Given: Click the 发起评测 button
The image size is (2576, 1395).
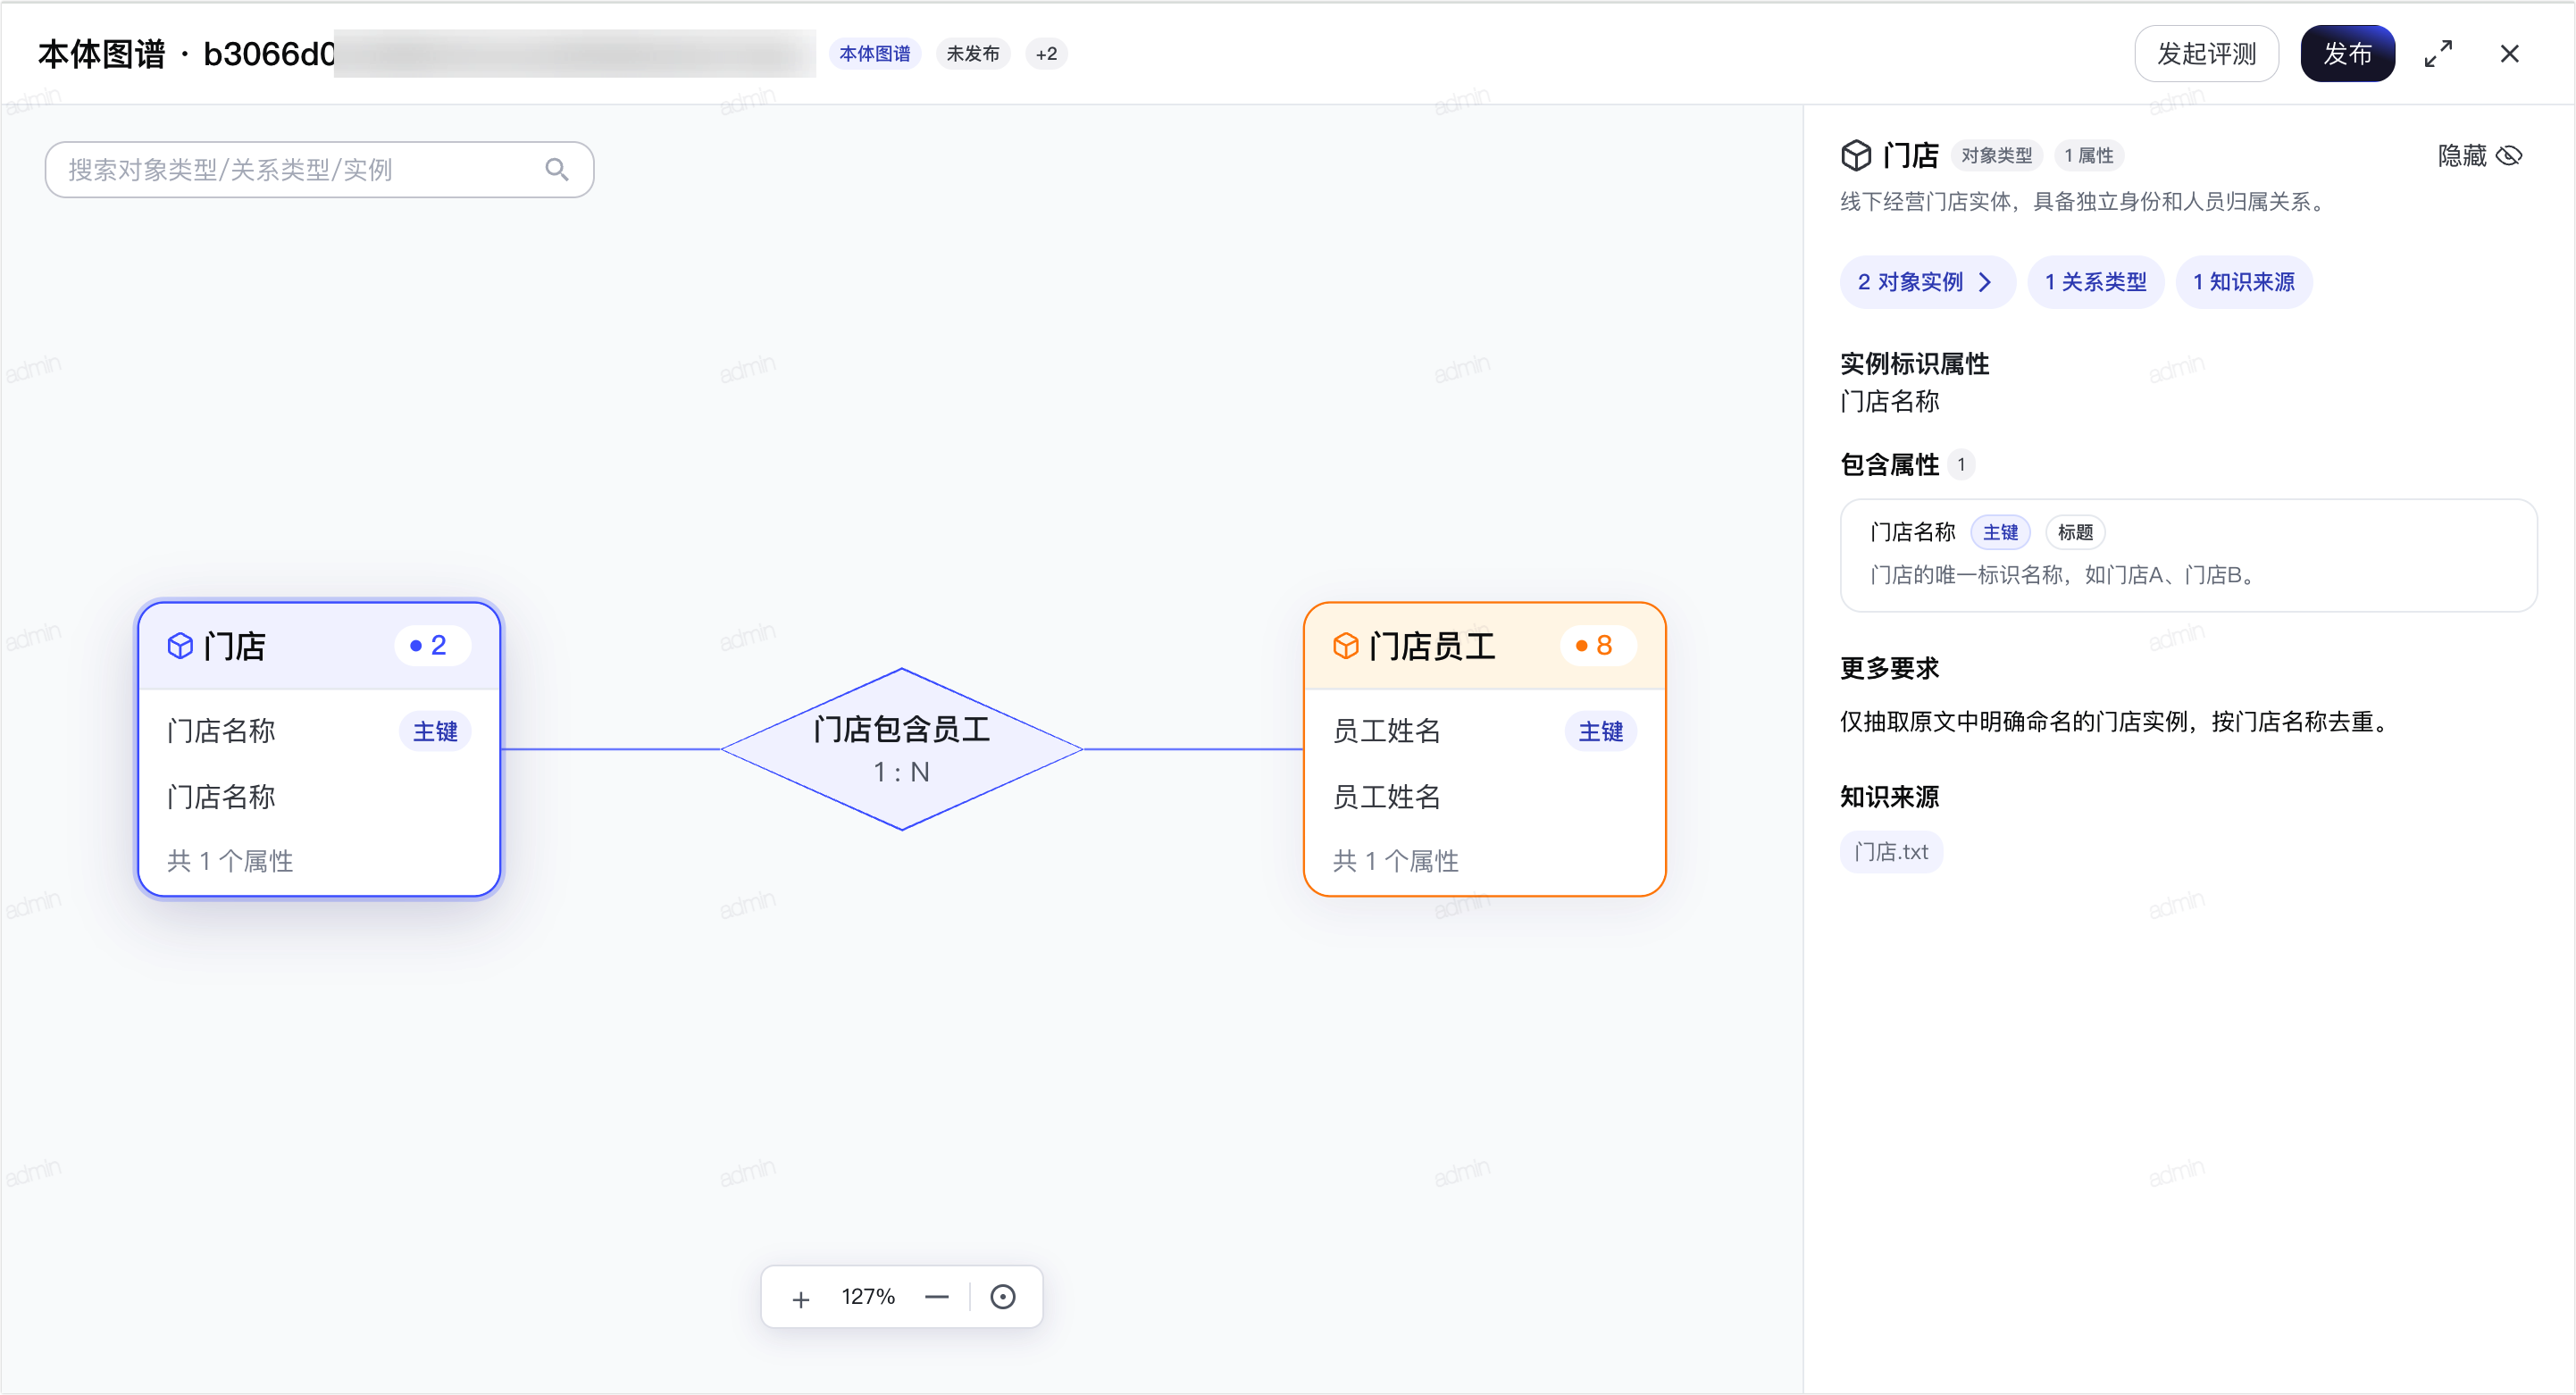Looking at the screenshot, I should tap(2206, 54).
